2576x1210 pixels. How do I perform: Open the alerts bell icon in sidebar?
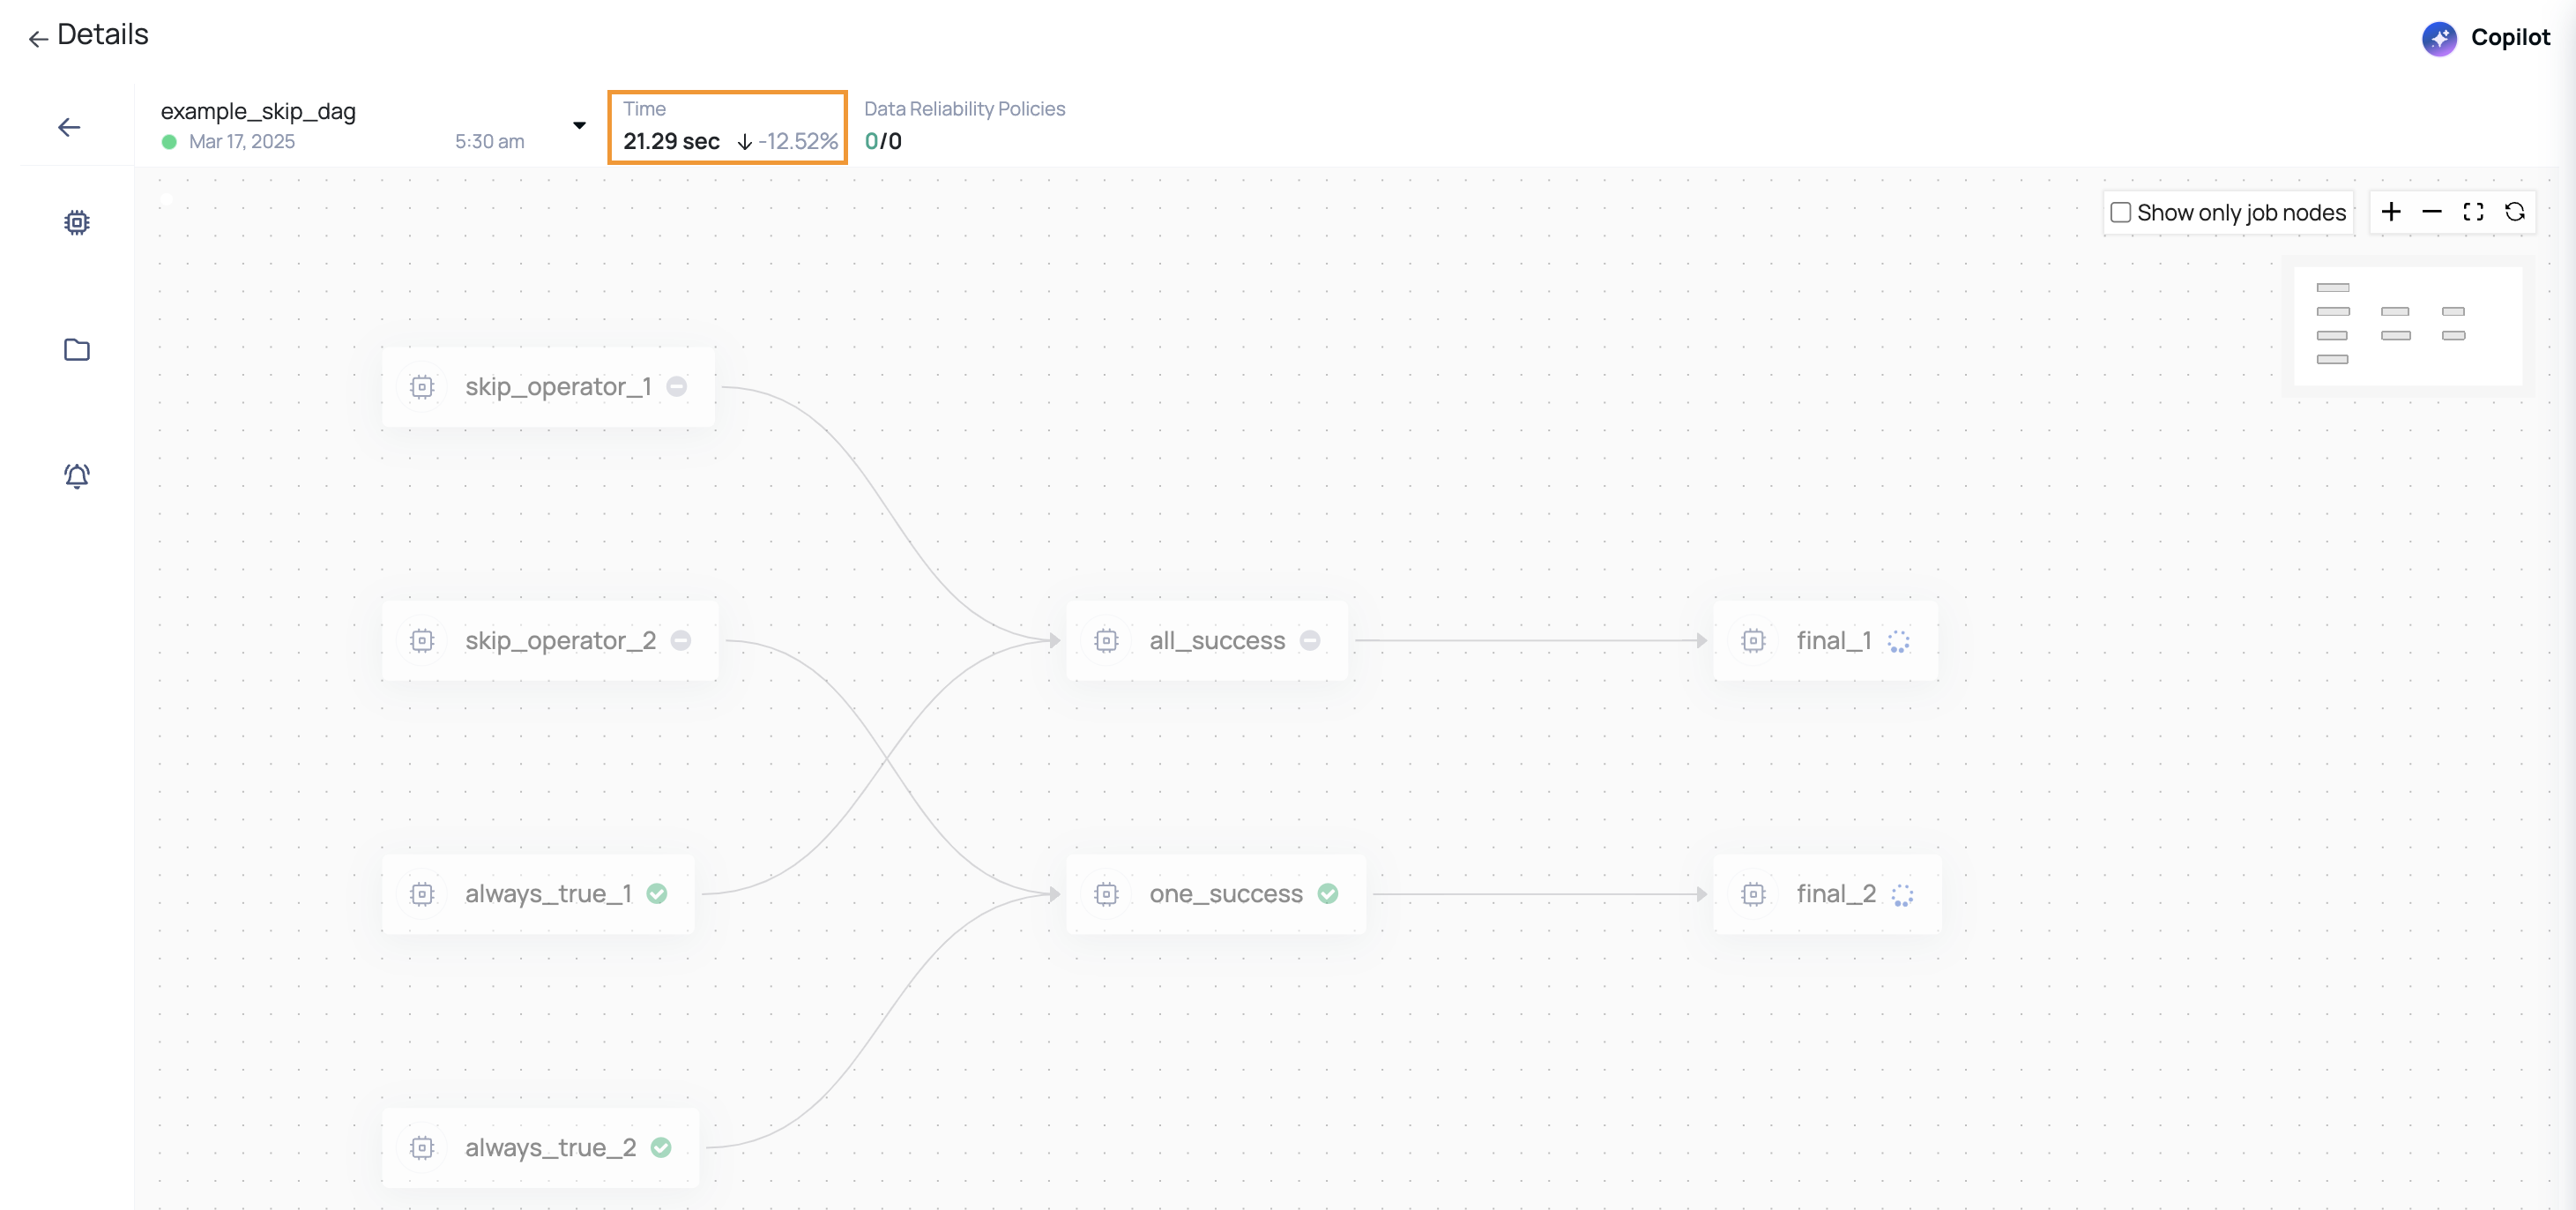[x=77, y=475]
